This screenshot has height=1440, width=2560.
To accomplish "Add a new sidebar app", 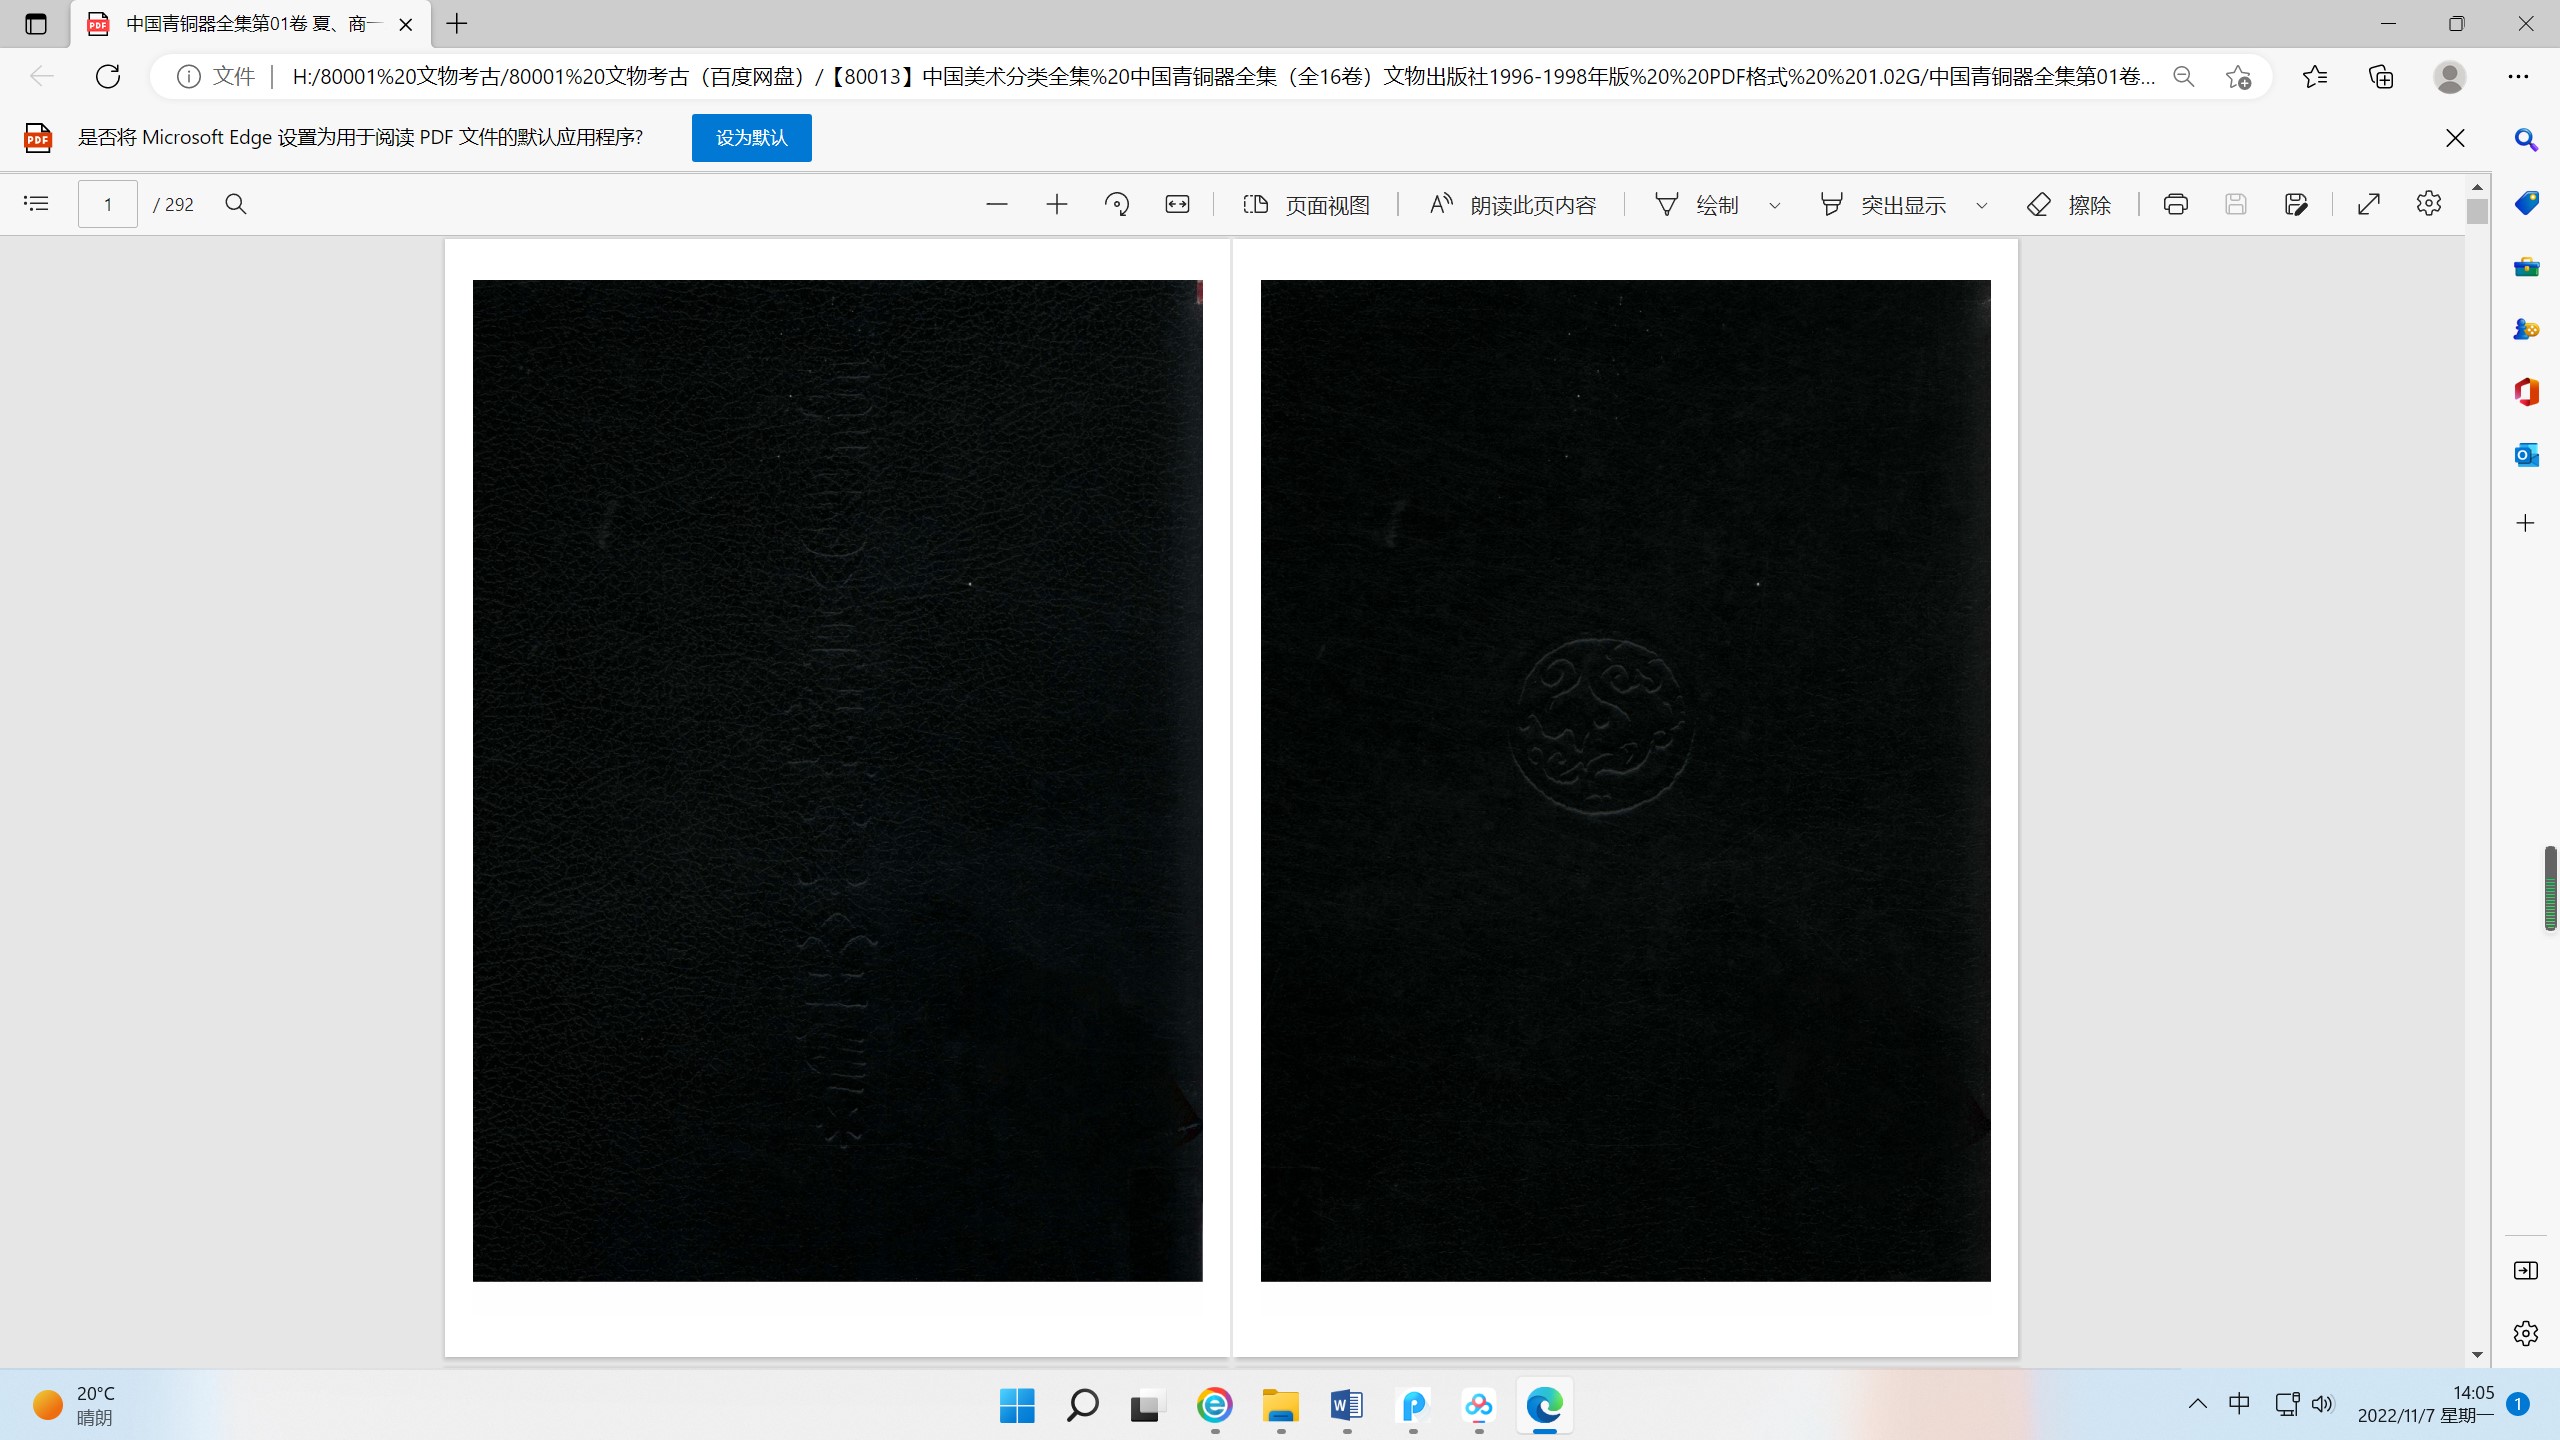I will (x=2526, y=523).
